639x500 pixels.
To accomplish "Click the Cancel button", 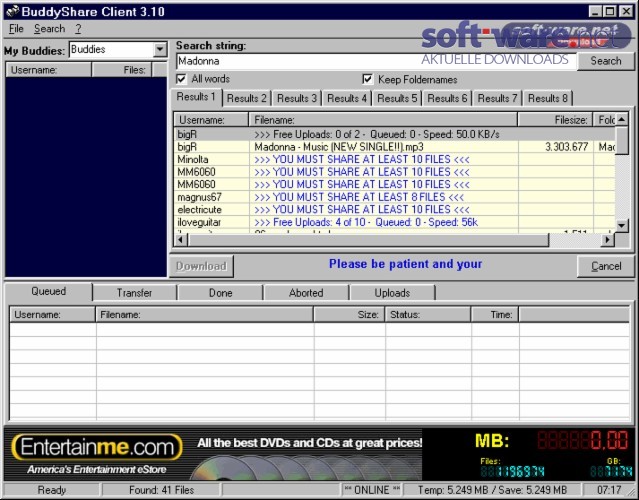I will [x=606, y=266].
